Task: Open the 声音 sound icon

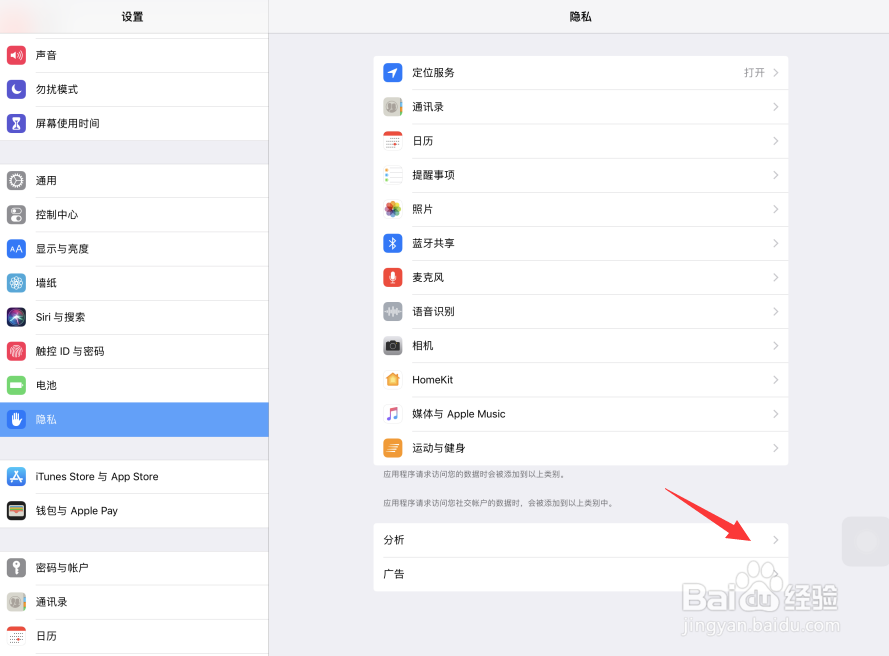Action: [x=16, y=55]
